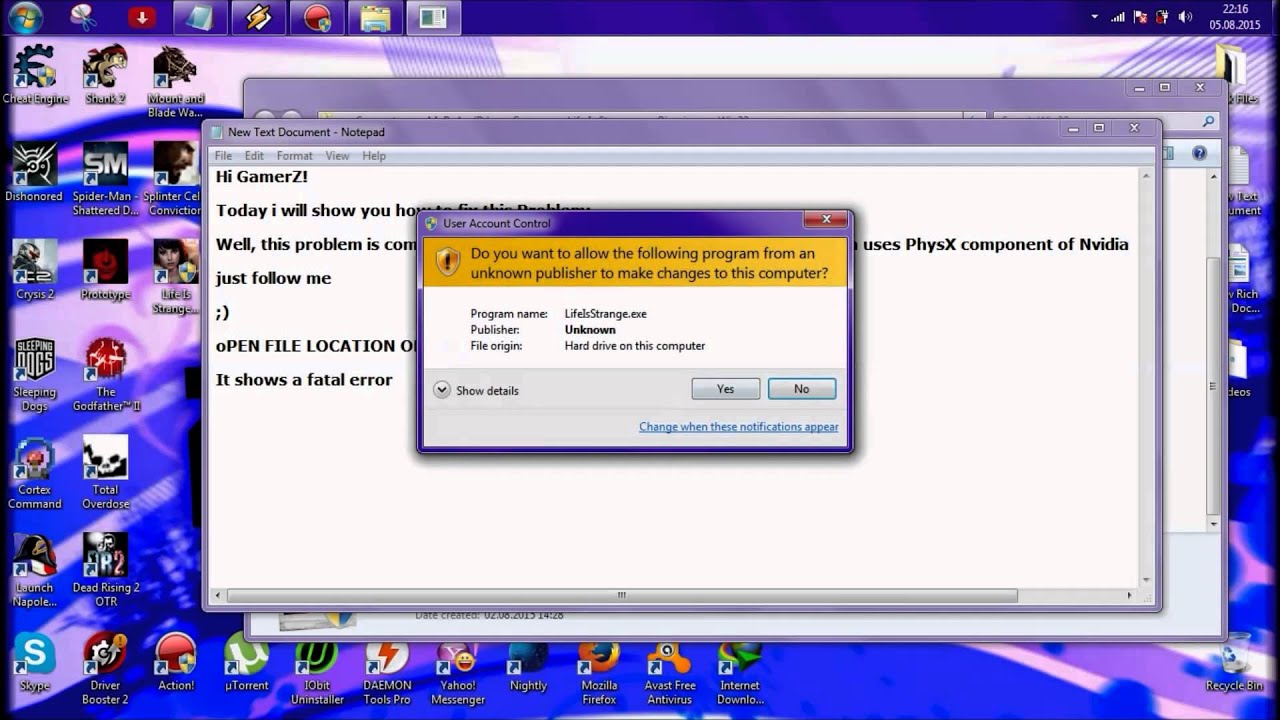Select Total Overdose desktop icon
The height and width of the screenshot is (720, 1280).
[x=105, y=472]
